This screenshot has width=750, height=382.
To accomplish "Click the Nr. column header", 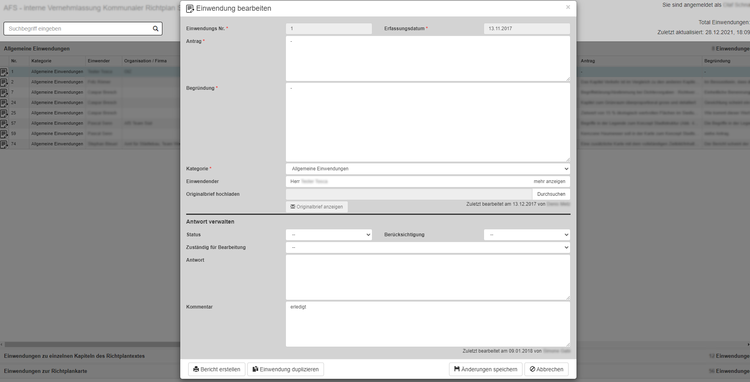I will (19, 61).
